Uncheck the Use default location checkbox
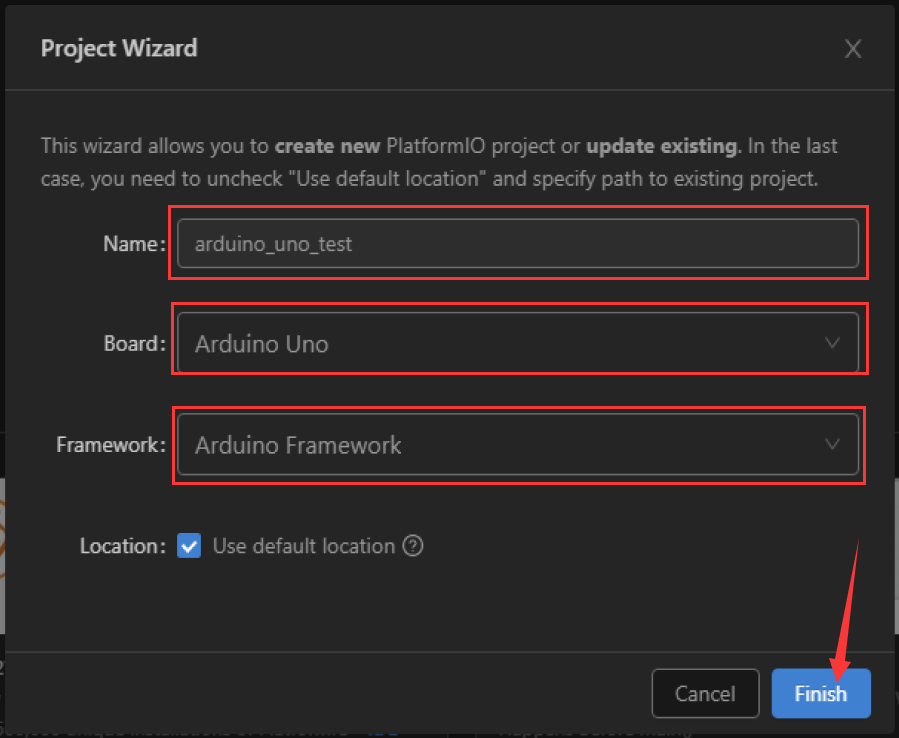This screenshot has height=738, width=899. pyautogui.click(x=189, y=546)
